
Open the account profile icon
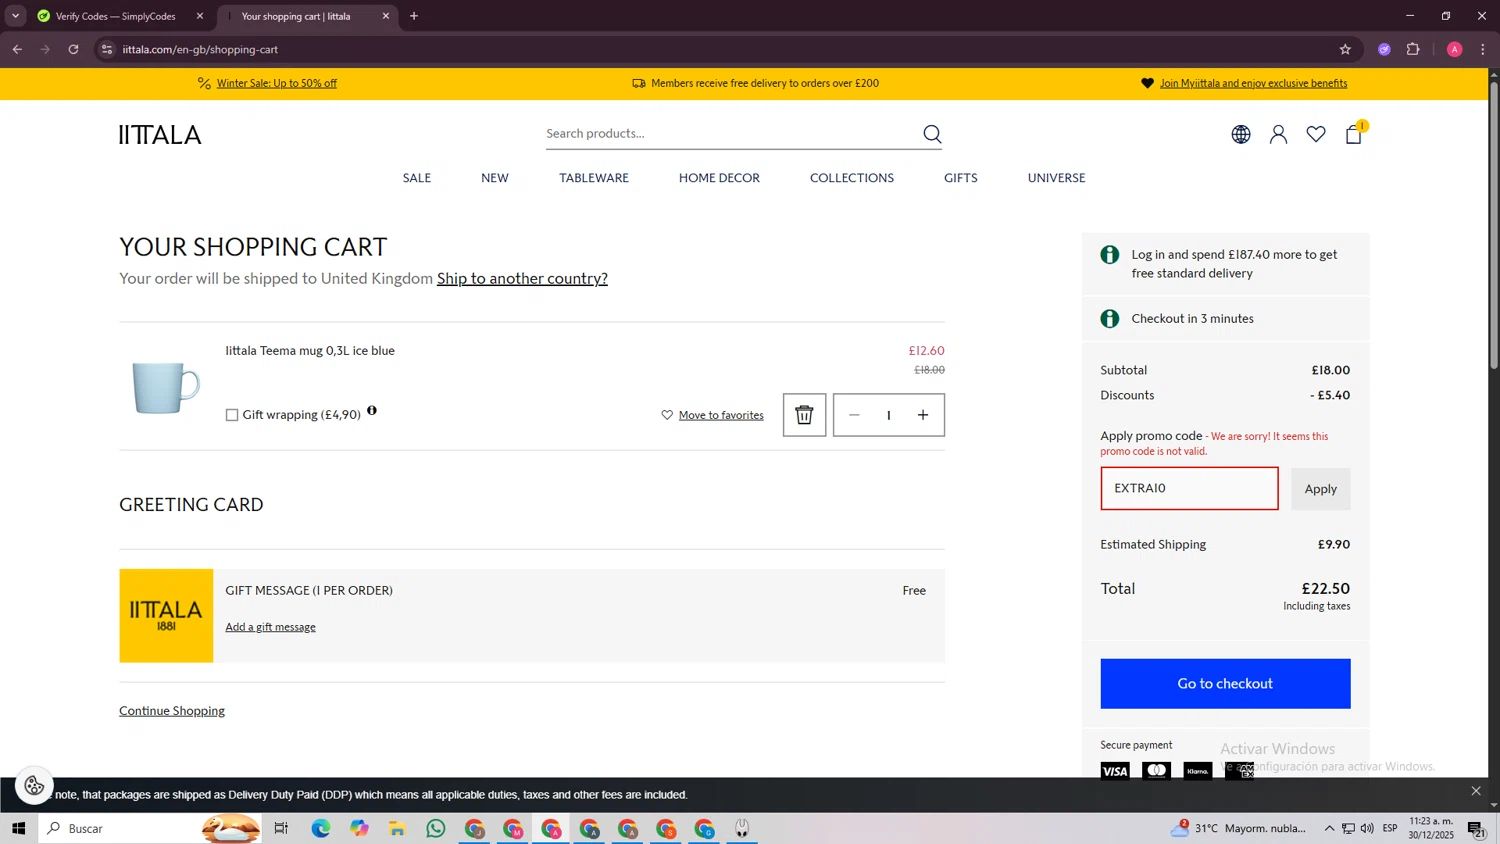[1278, 134]
